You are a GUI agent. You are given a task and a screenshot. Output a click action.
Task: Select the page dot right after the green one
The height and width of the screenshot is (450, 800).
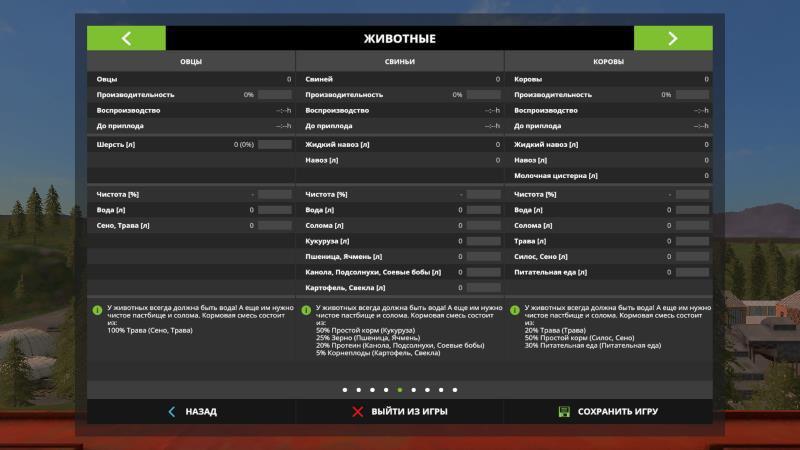[x=414, y=389]
